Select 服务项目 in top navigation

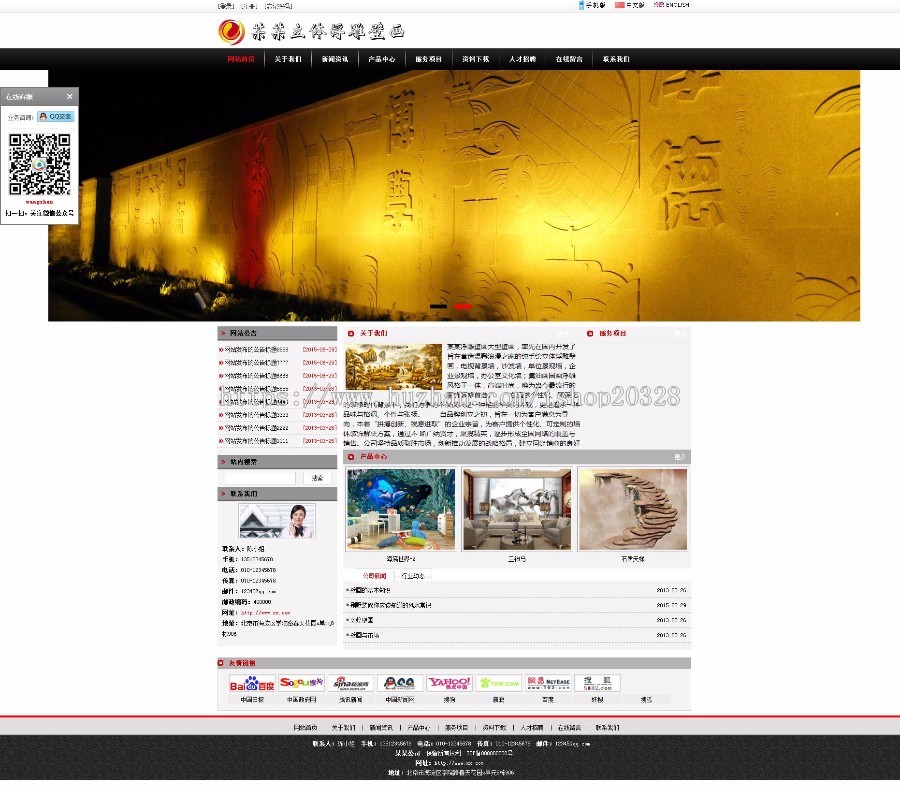coord(429,59)
